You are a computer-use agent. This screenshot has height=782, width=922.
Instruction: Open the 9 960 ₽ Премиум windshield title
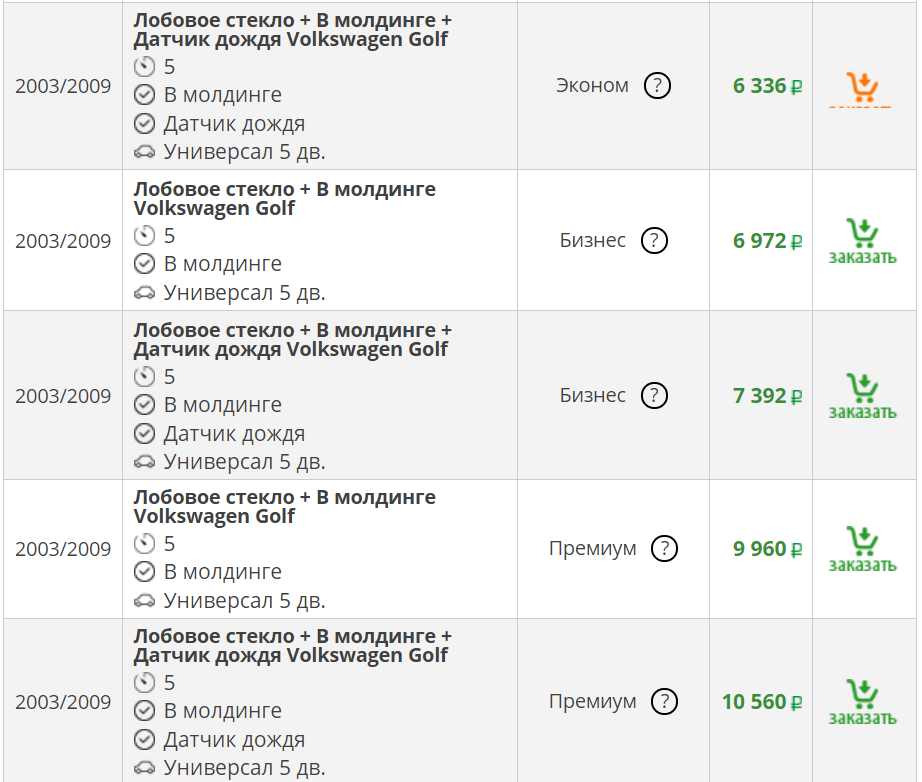284,507
